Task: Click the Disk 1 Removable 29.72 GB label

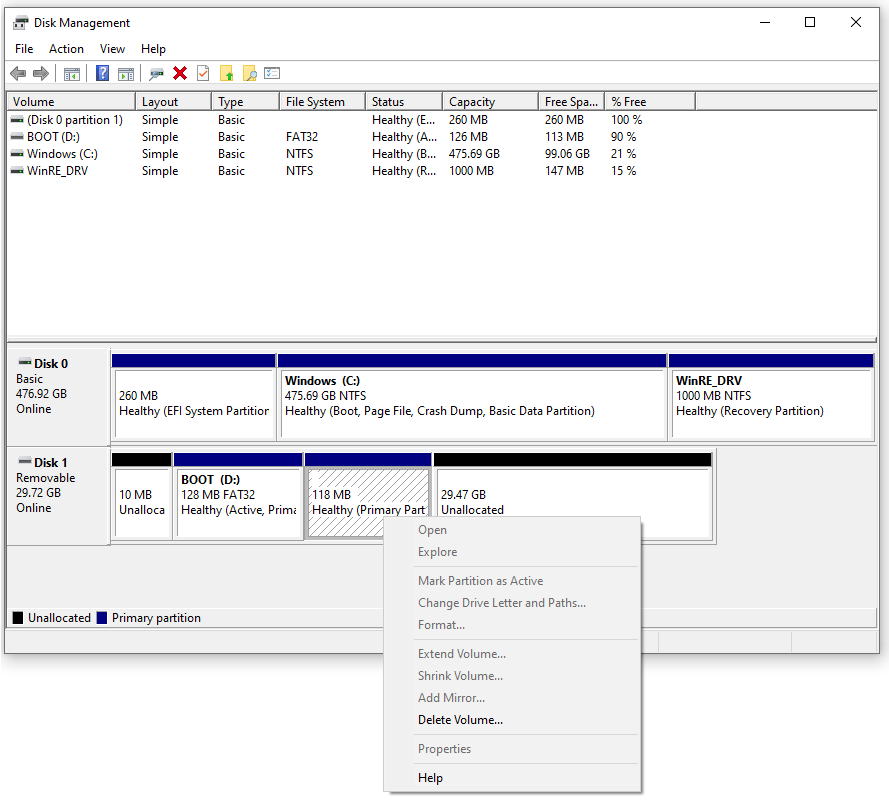Action: (58, 496)
